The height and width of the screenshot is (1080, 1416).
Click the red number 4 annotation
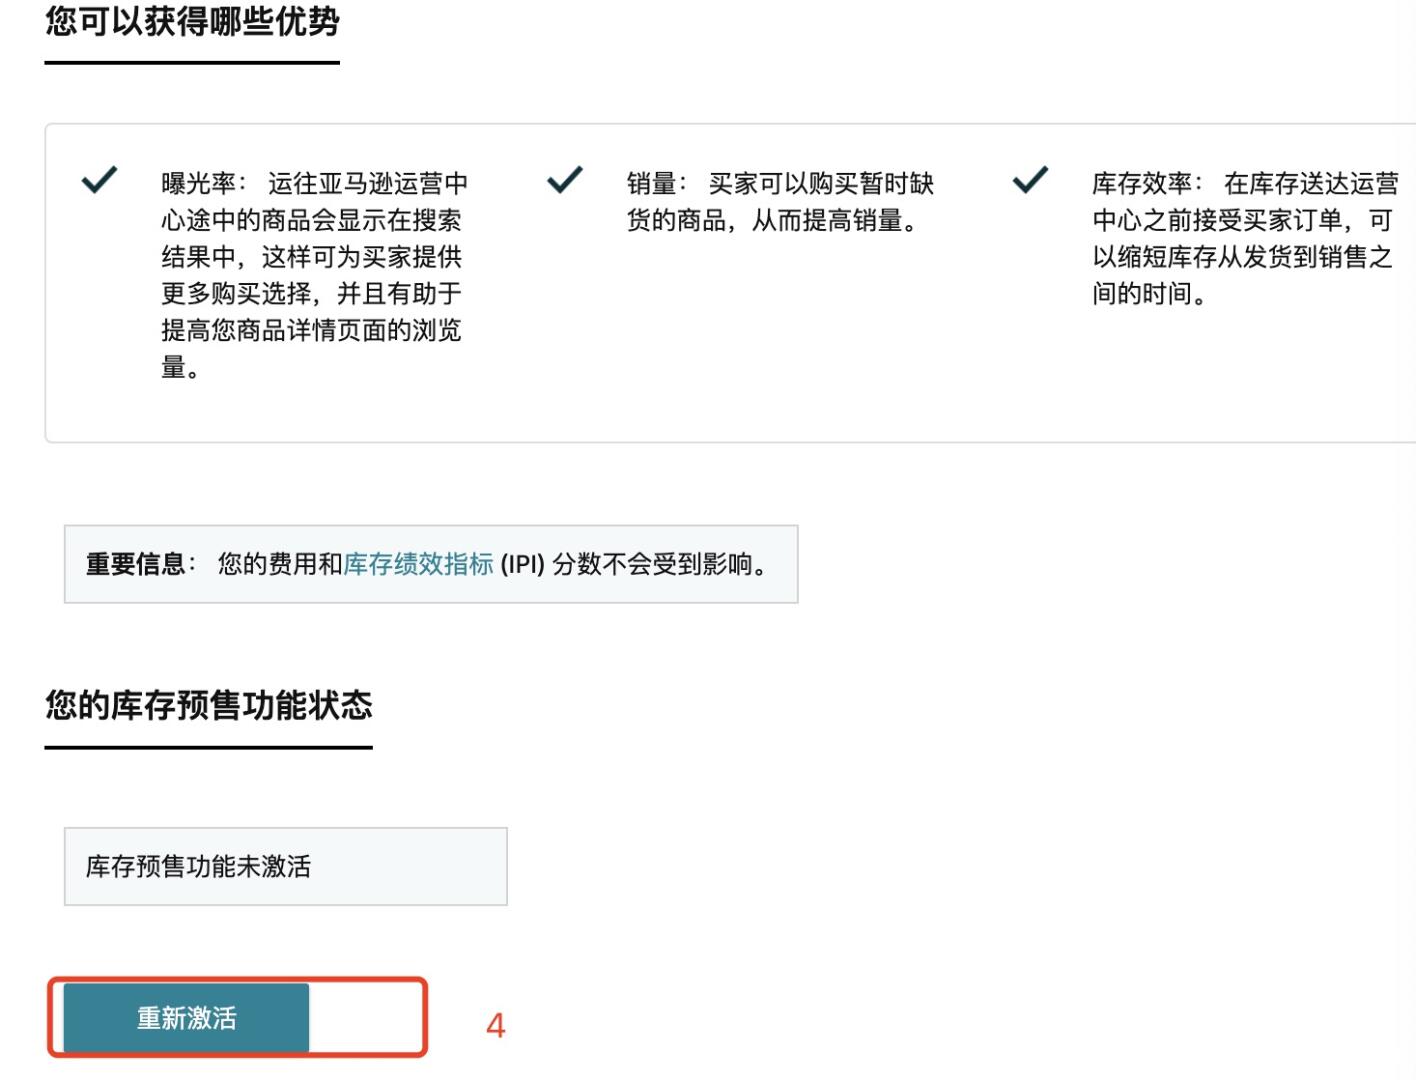pyautogui.click(x=495, y=1025)
